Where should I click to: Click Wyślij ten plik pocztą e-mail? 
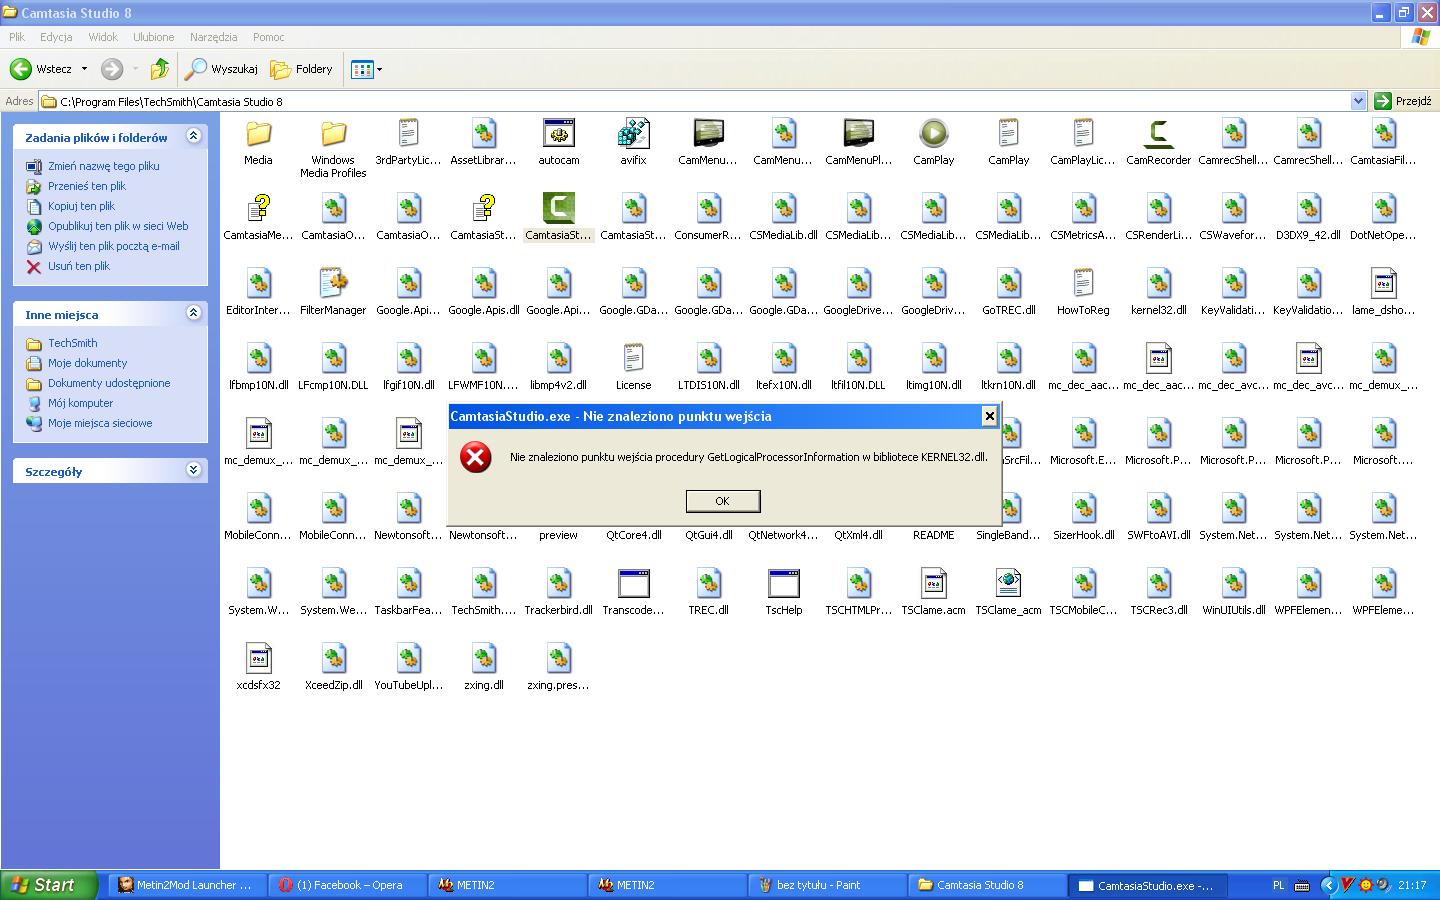(114, 246)
